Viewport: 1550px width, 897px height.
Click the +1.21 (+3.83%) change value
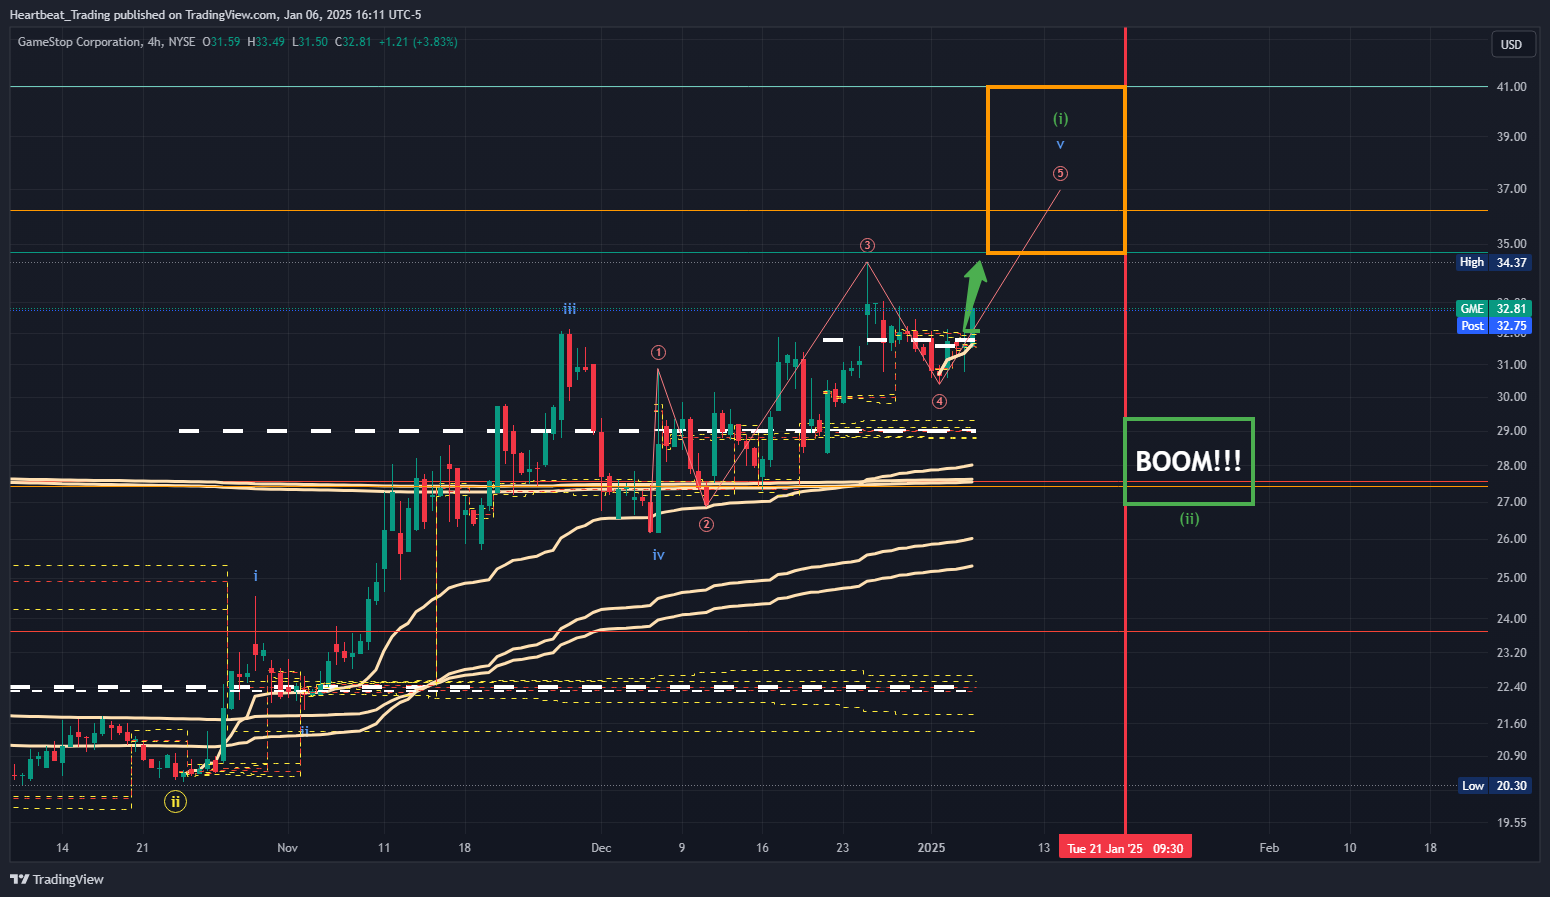coord(418,42)
